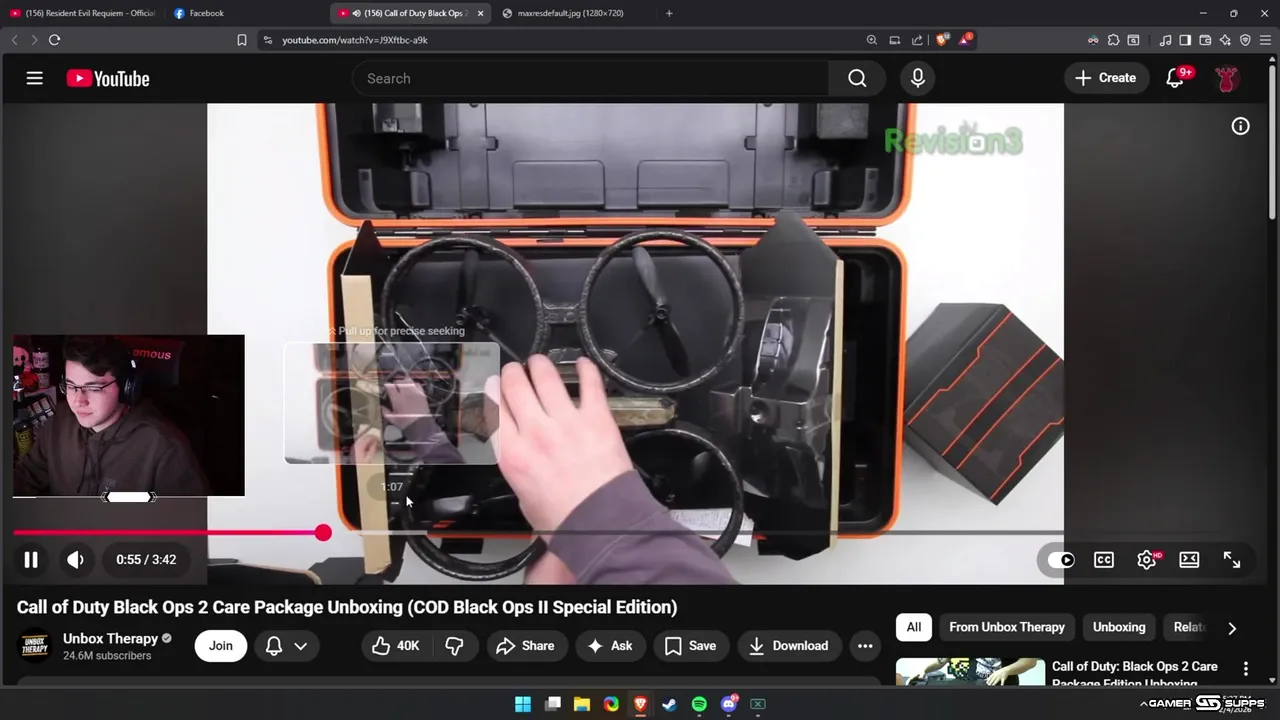Toggle the autoplay switch

(1060, 560)
